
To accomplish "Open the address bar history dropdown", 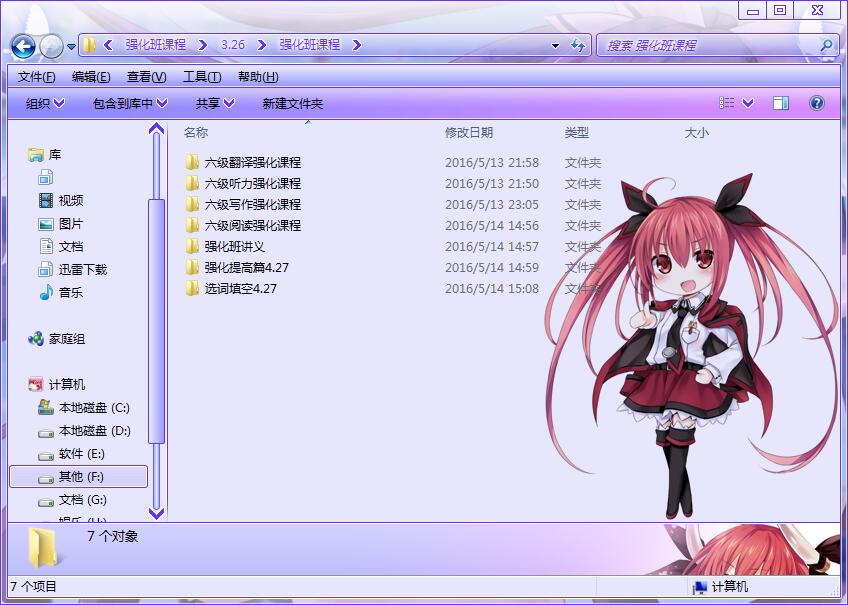I will [555, 46].
